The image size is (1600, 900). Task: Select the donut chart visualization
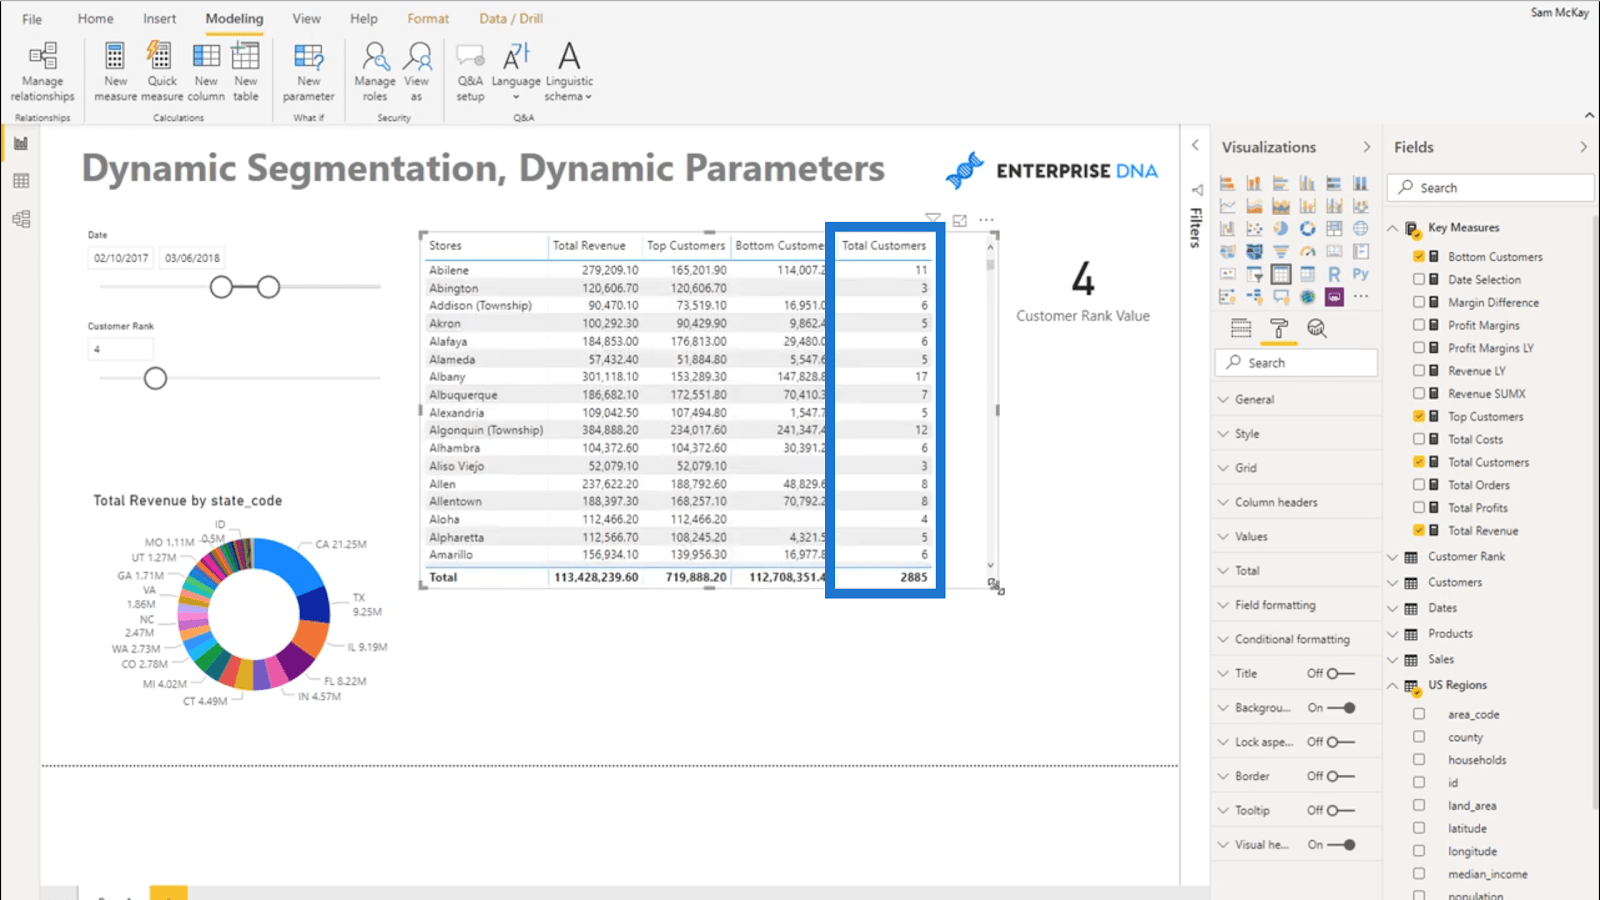coord(1307,229)
